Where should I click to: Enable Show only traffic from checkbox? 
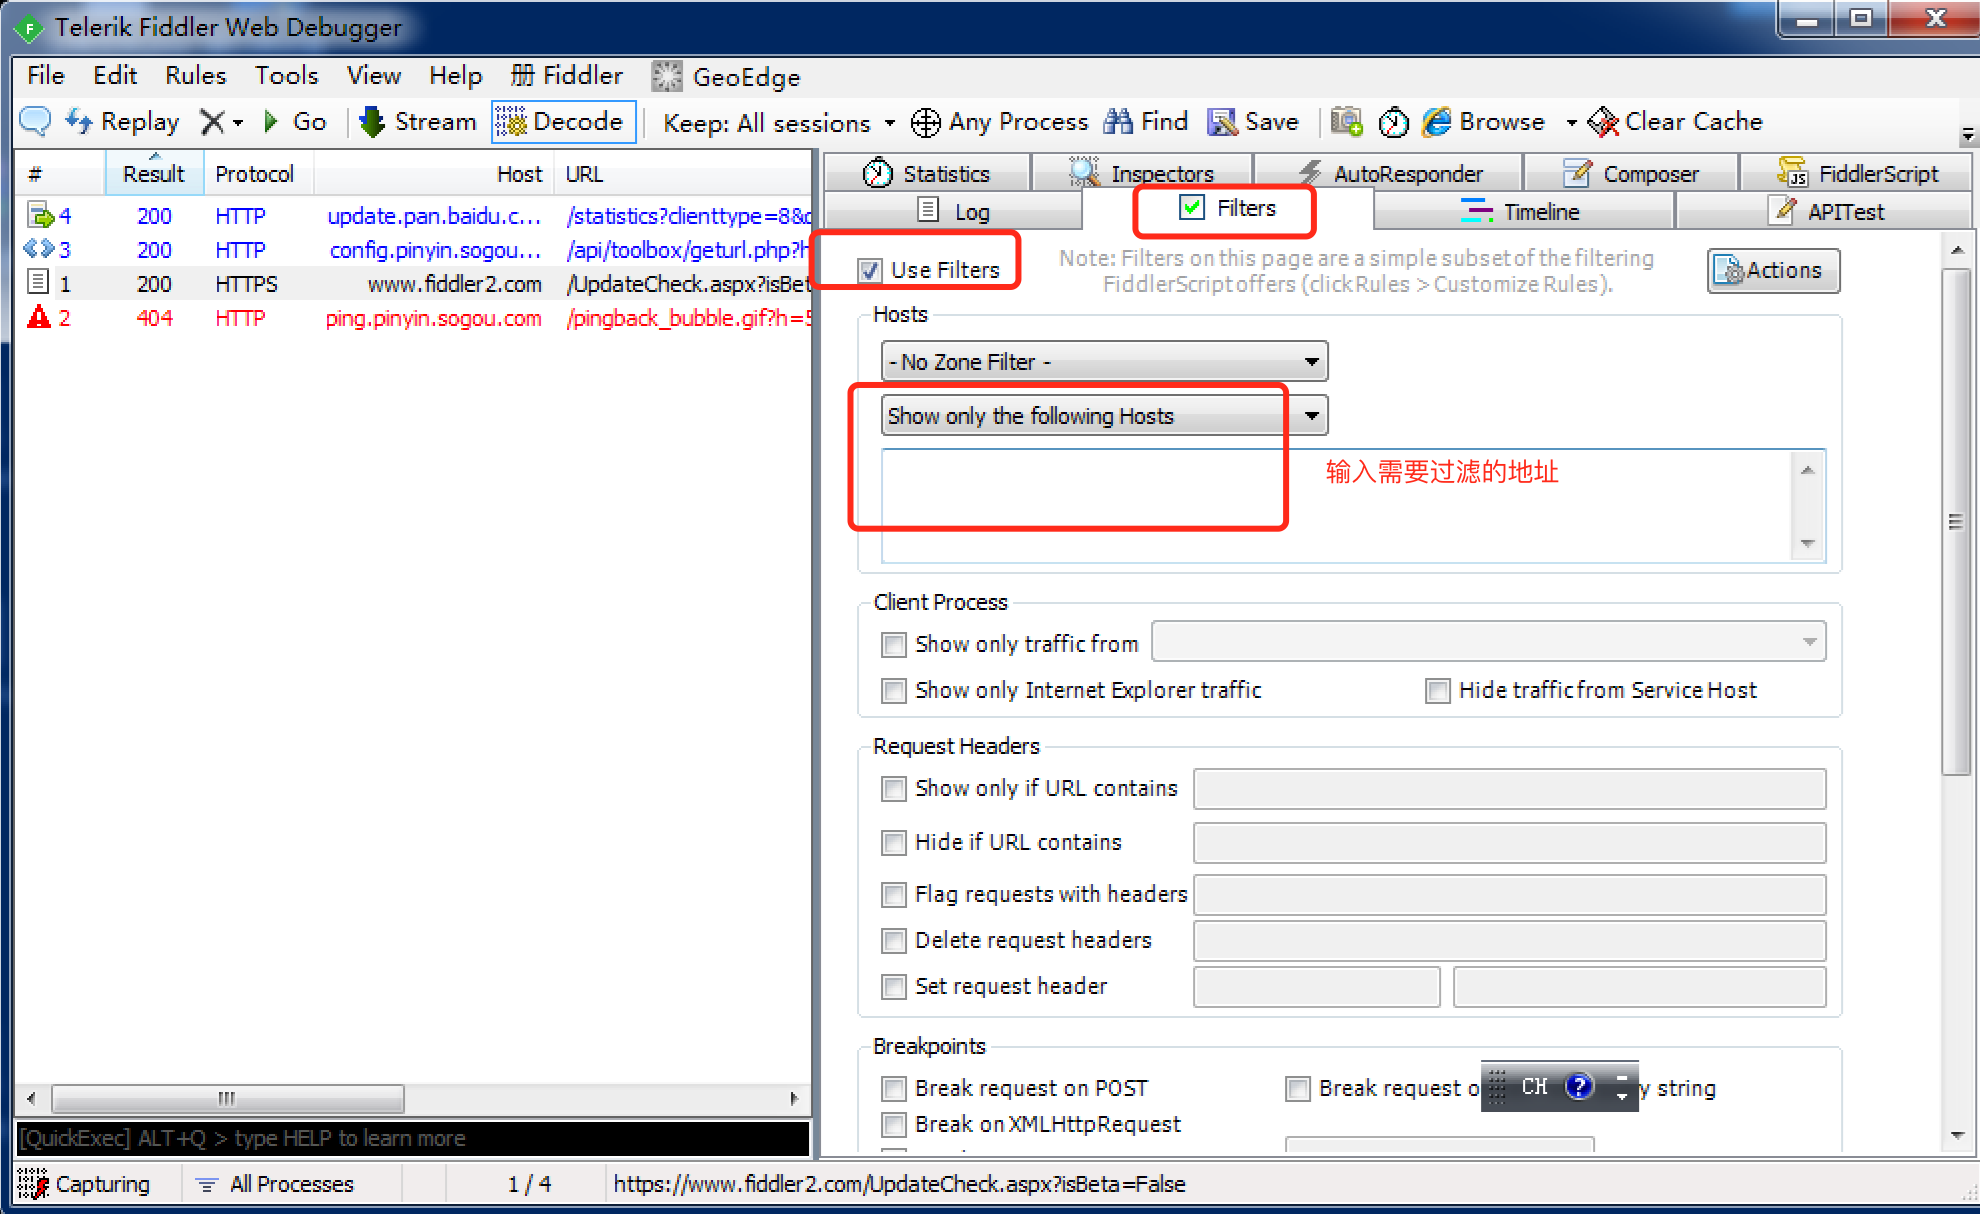(x=893, y=644)
